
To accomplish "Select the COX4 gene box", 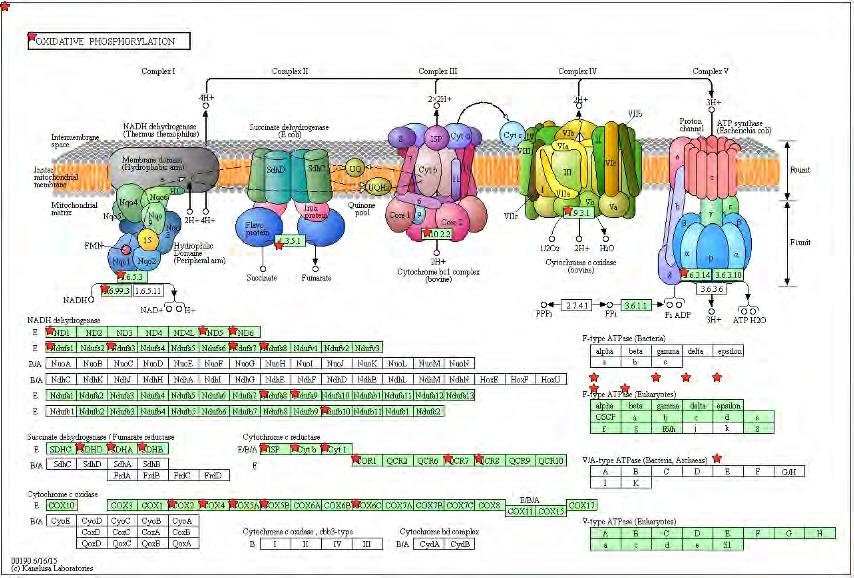I will 215,506.
